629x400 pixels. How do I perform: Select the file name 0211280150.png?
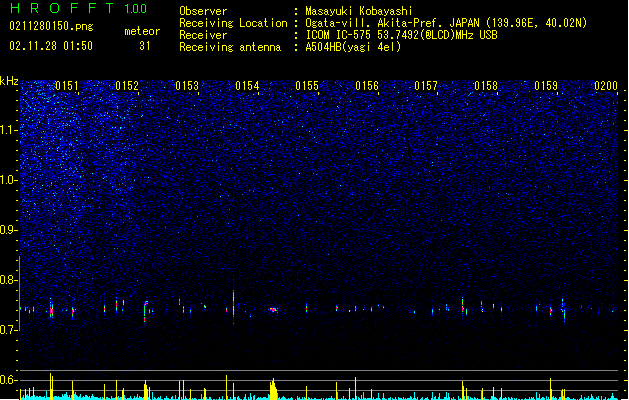(x=51, y=26)
